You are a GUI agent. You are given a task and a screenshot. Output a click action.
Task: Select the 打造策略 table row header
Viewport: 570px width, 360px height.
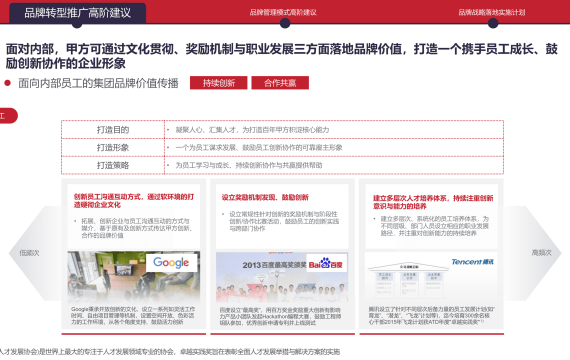click(113, 165)
